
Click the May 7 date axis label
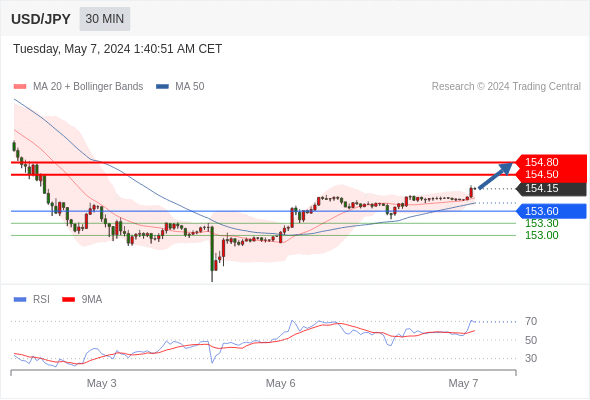coord(463,383)
